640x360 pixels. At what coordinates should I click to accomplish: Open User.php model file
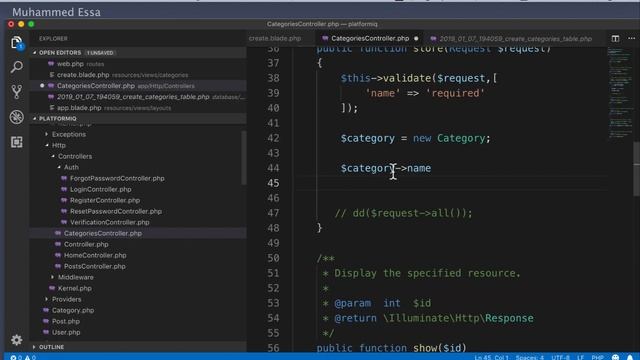tap(66, 332)
